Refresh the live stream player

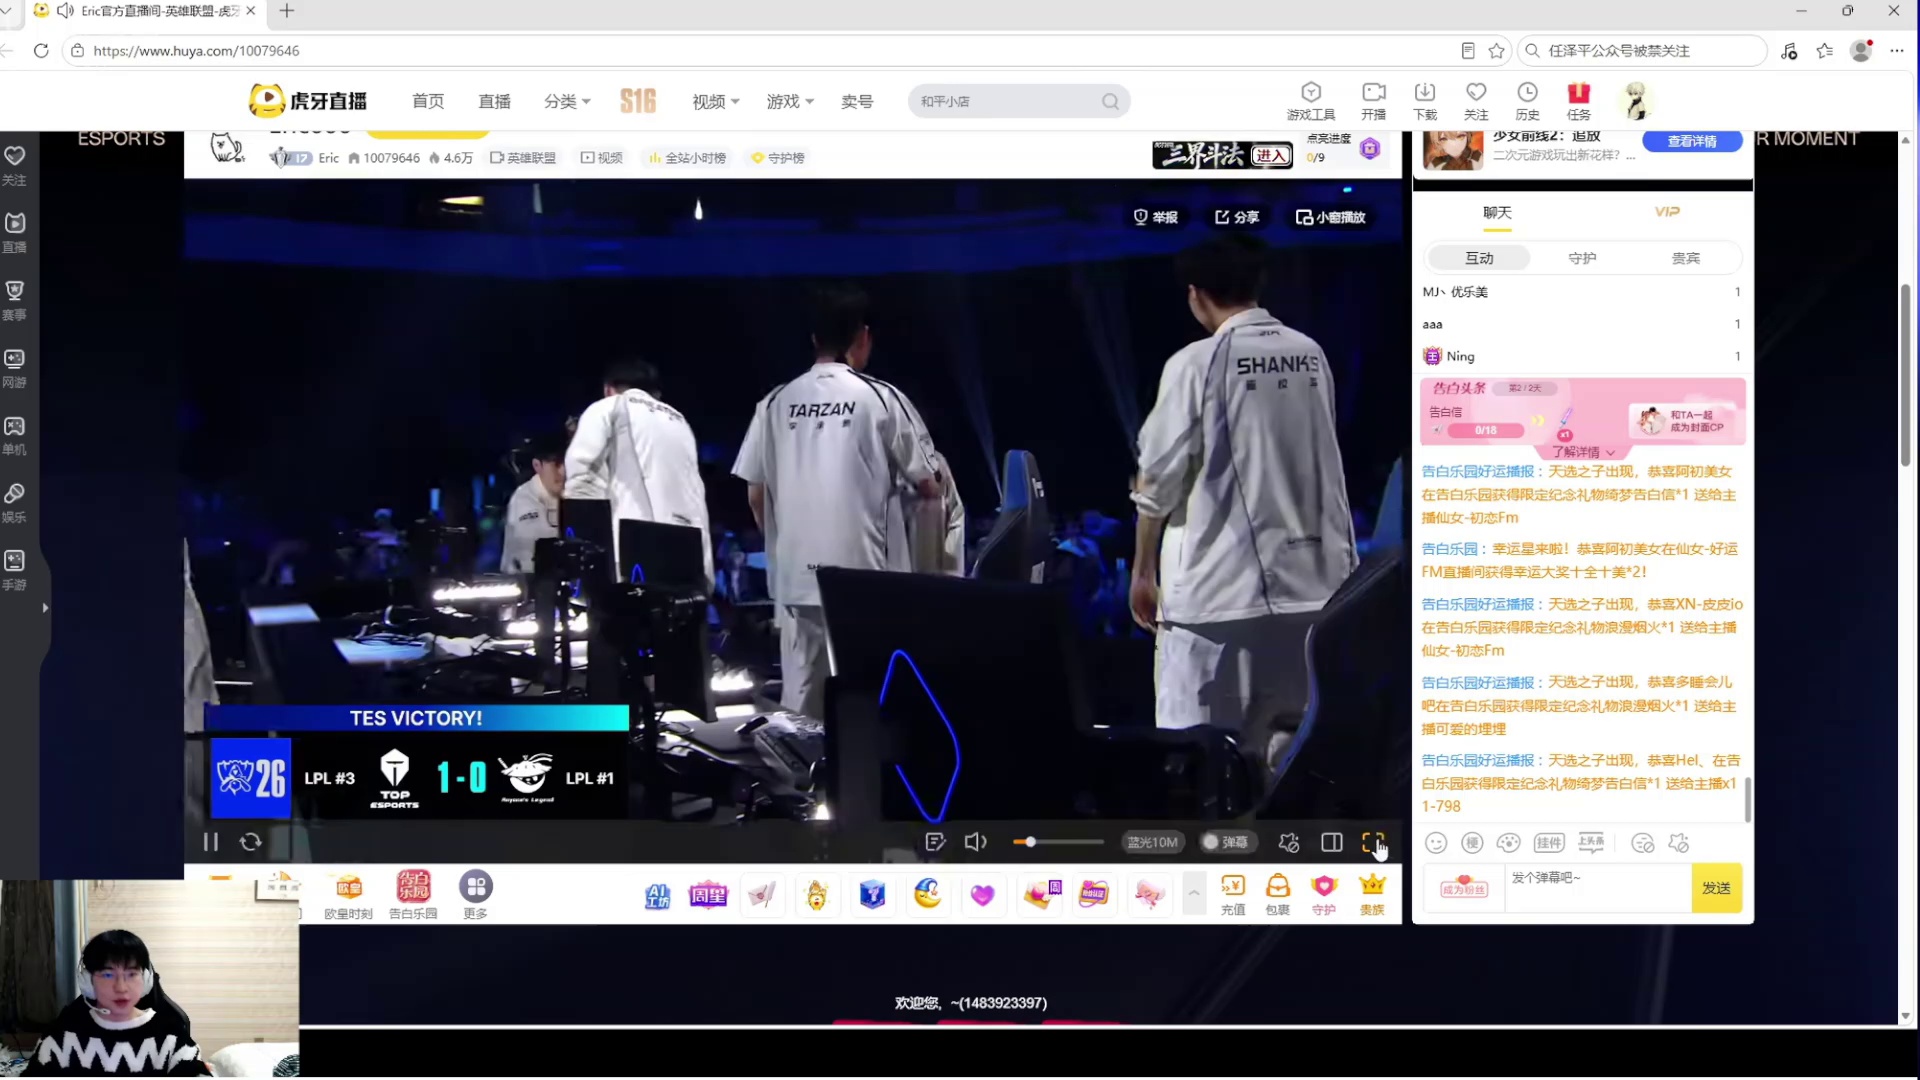250,842
